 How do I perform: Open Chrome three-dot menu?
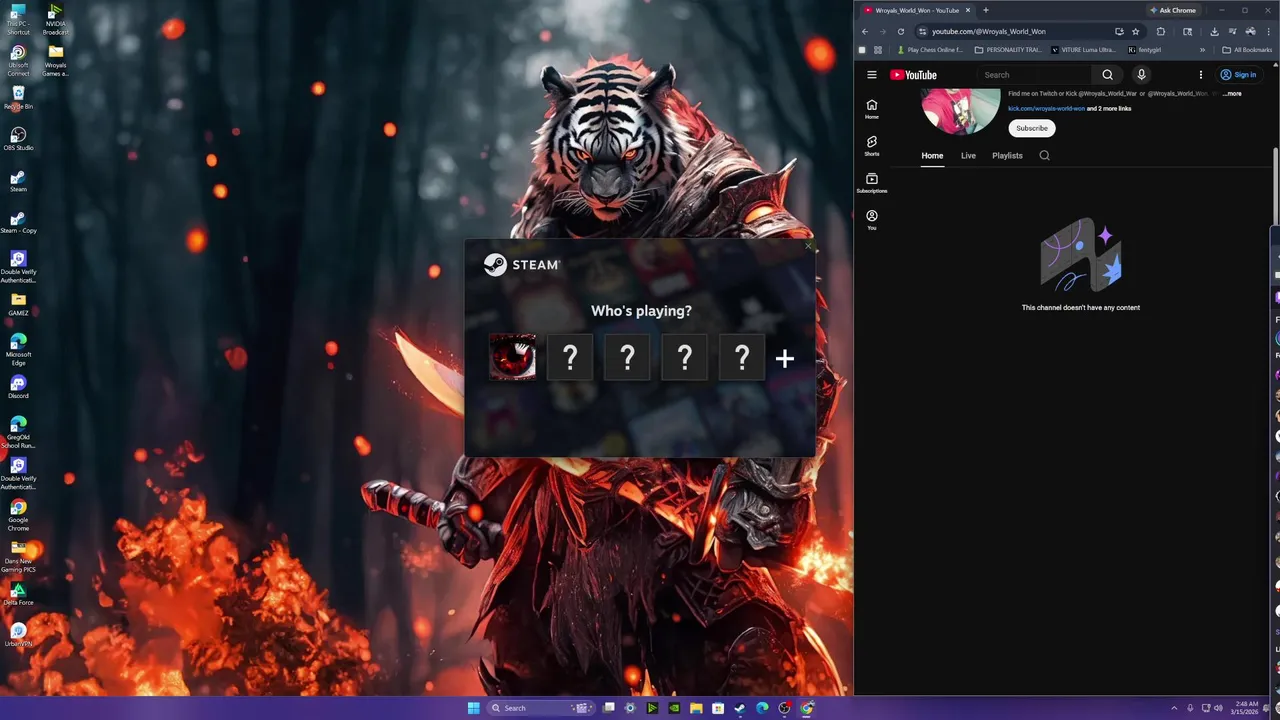click(1268, 31)
